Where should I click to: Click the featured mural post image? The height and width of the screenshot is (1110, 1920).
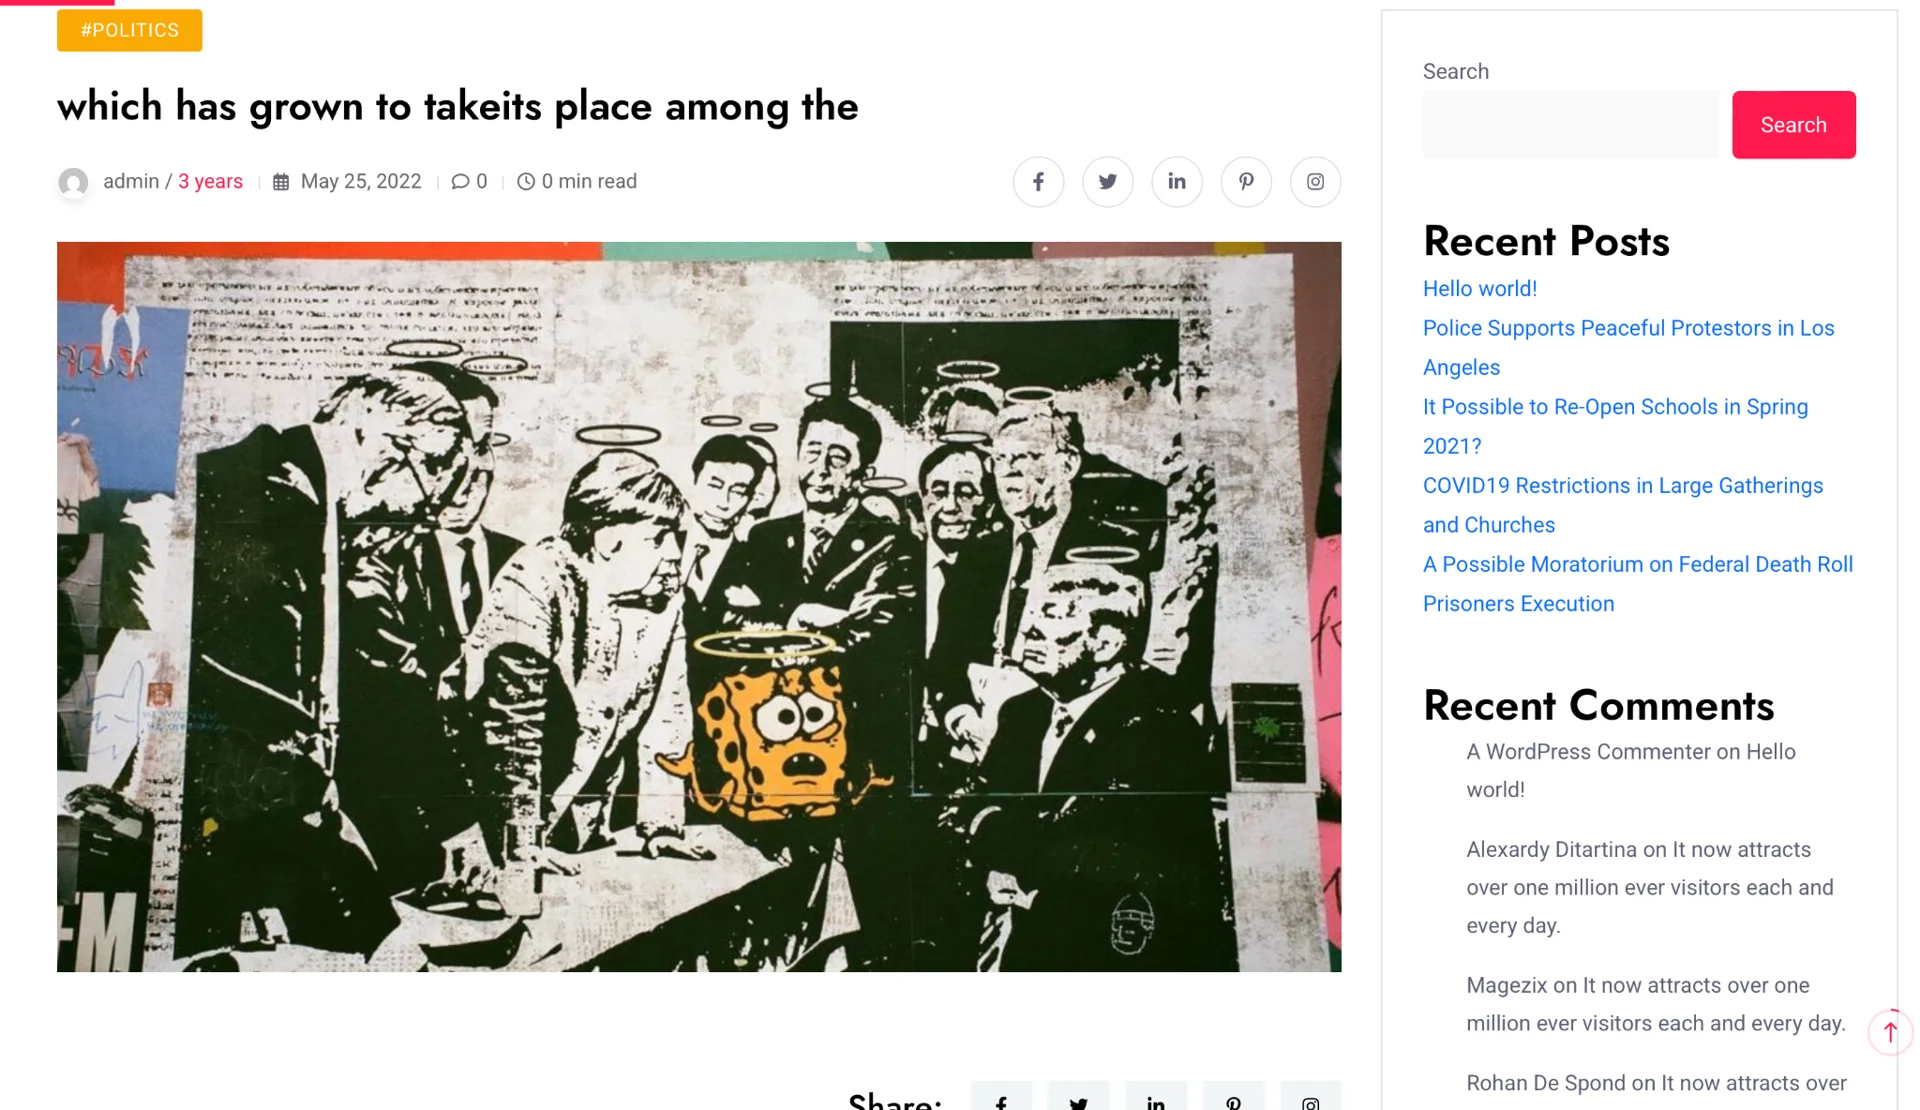click(x=698, y=606)
